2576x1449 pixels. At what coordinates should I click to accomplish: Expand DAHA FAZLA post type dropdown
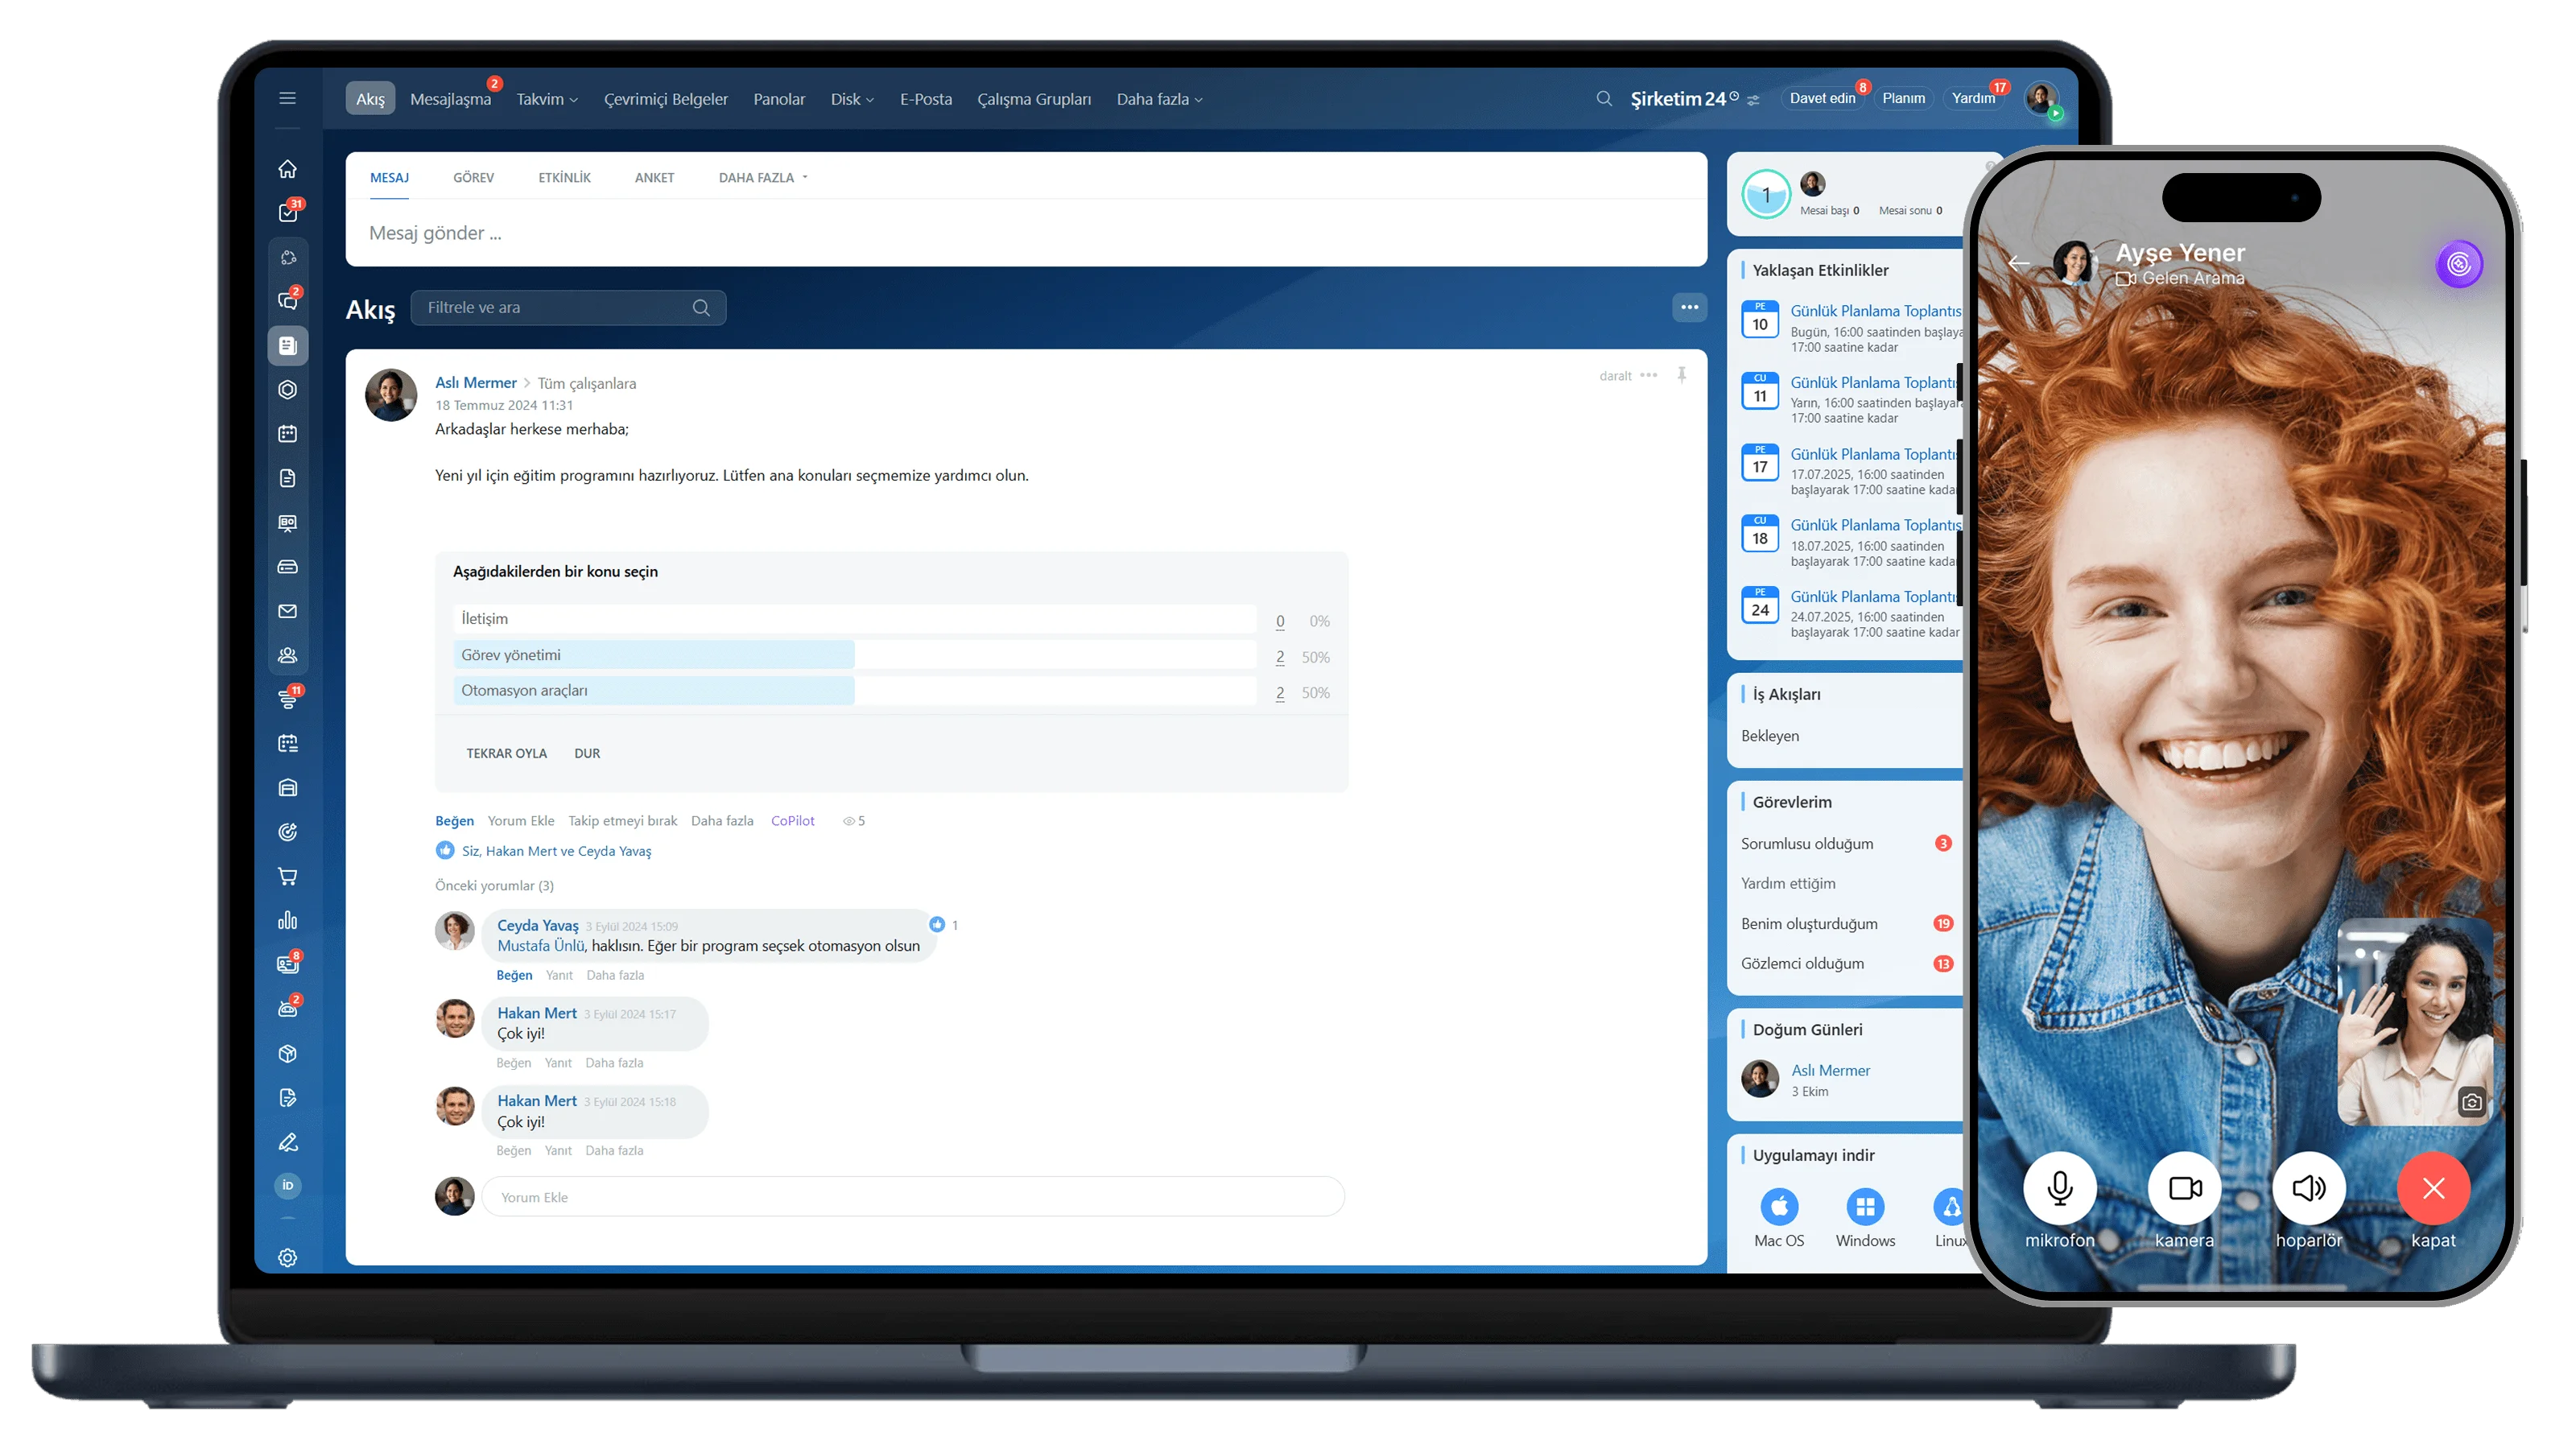click(763, 178)
